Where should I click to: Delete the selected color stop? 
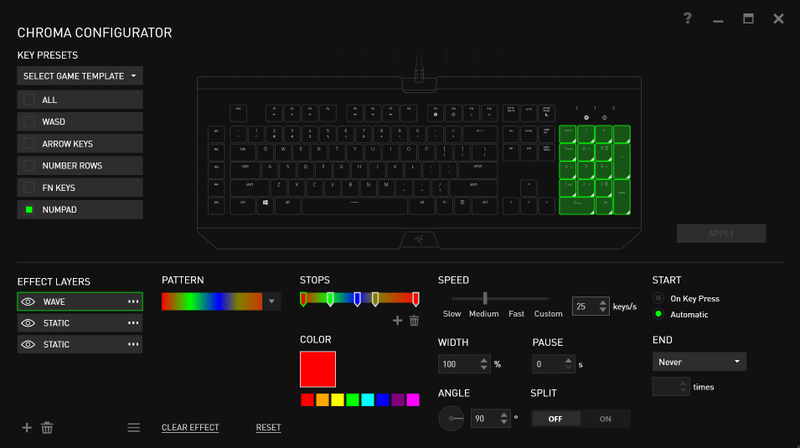point(414,320)
